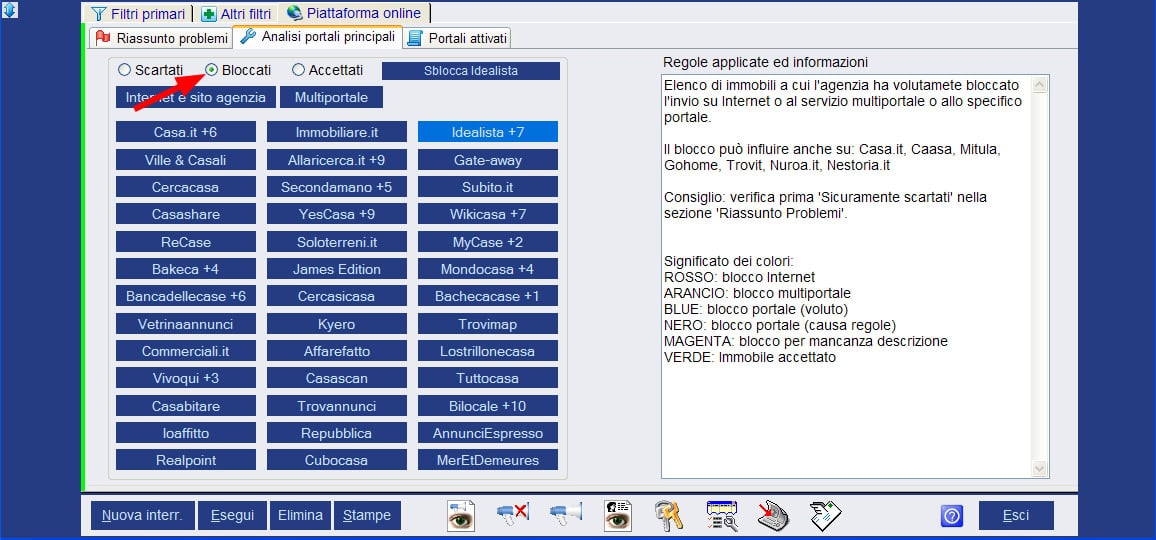Viewport: 1156px width, 540px height.
Task: Select the Accettati radio button
Action: tap(298, 70)
